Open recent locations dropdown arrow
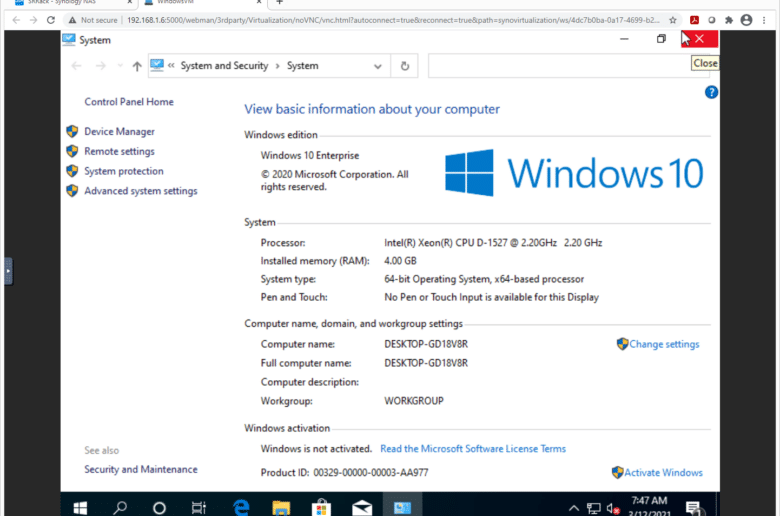Image resolution: width=780 pixels, height=516 pixels. coord(120,66)
